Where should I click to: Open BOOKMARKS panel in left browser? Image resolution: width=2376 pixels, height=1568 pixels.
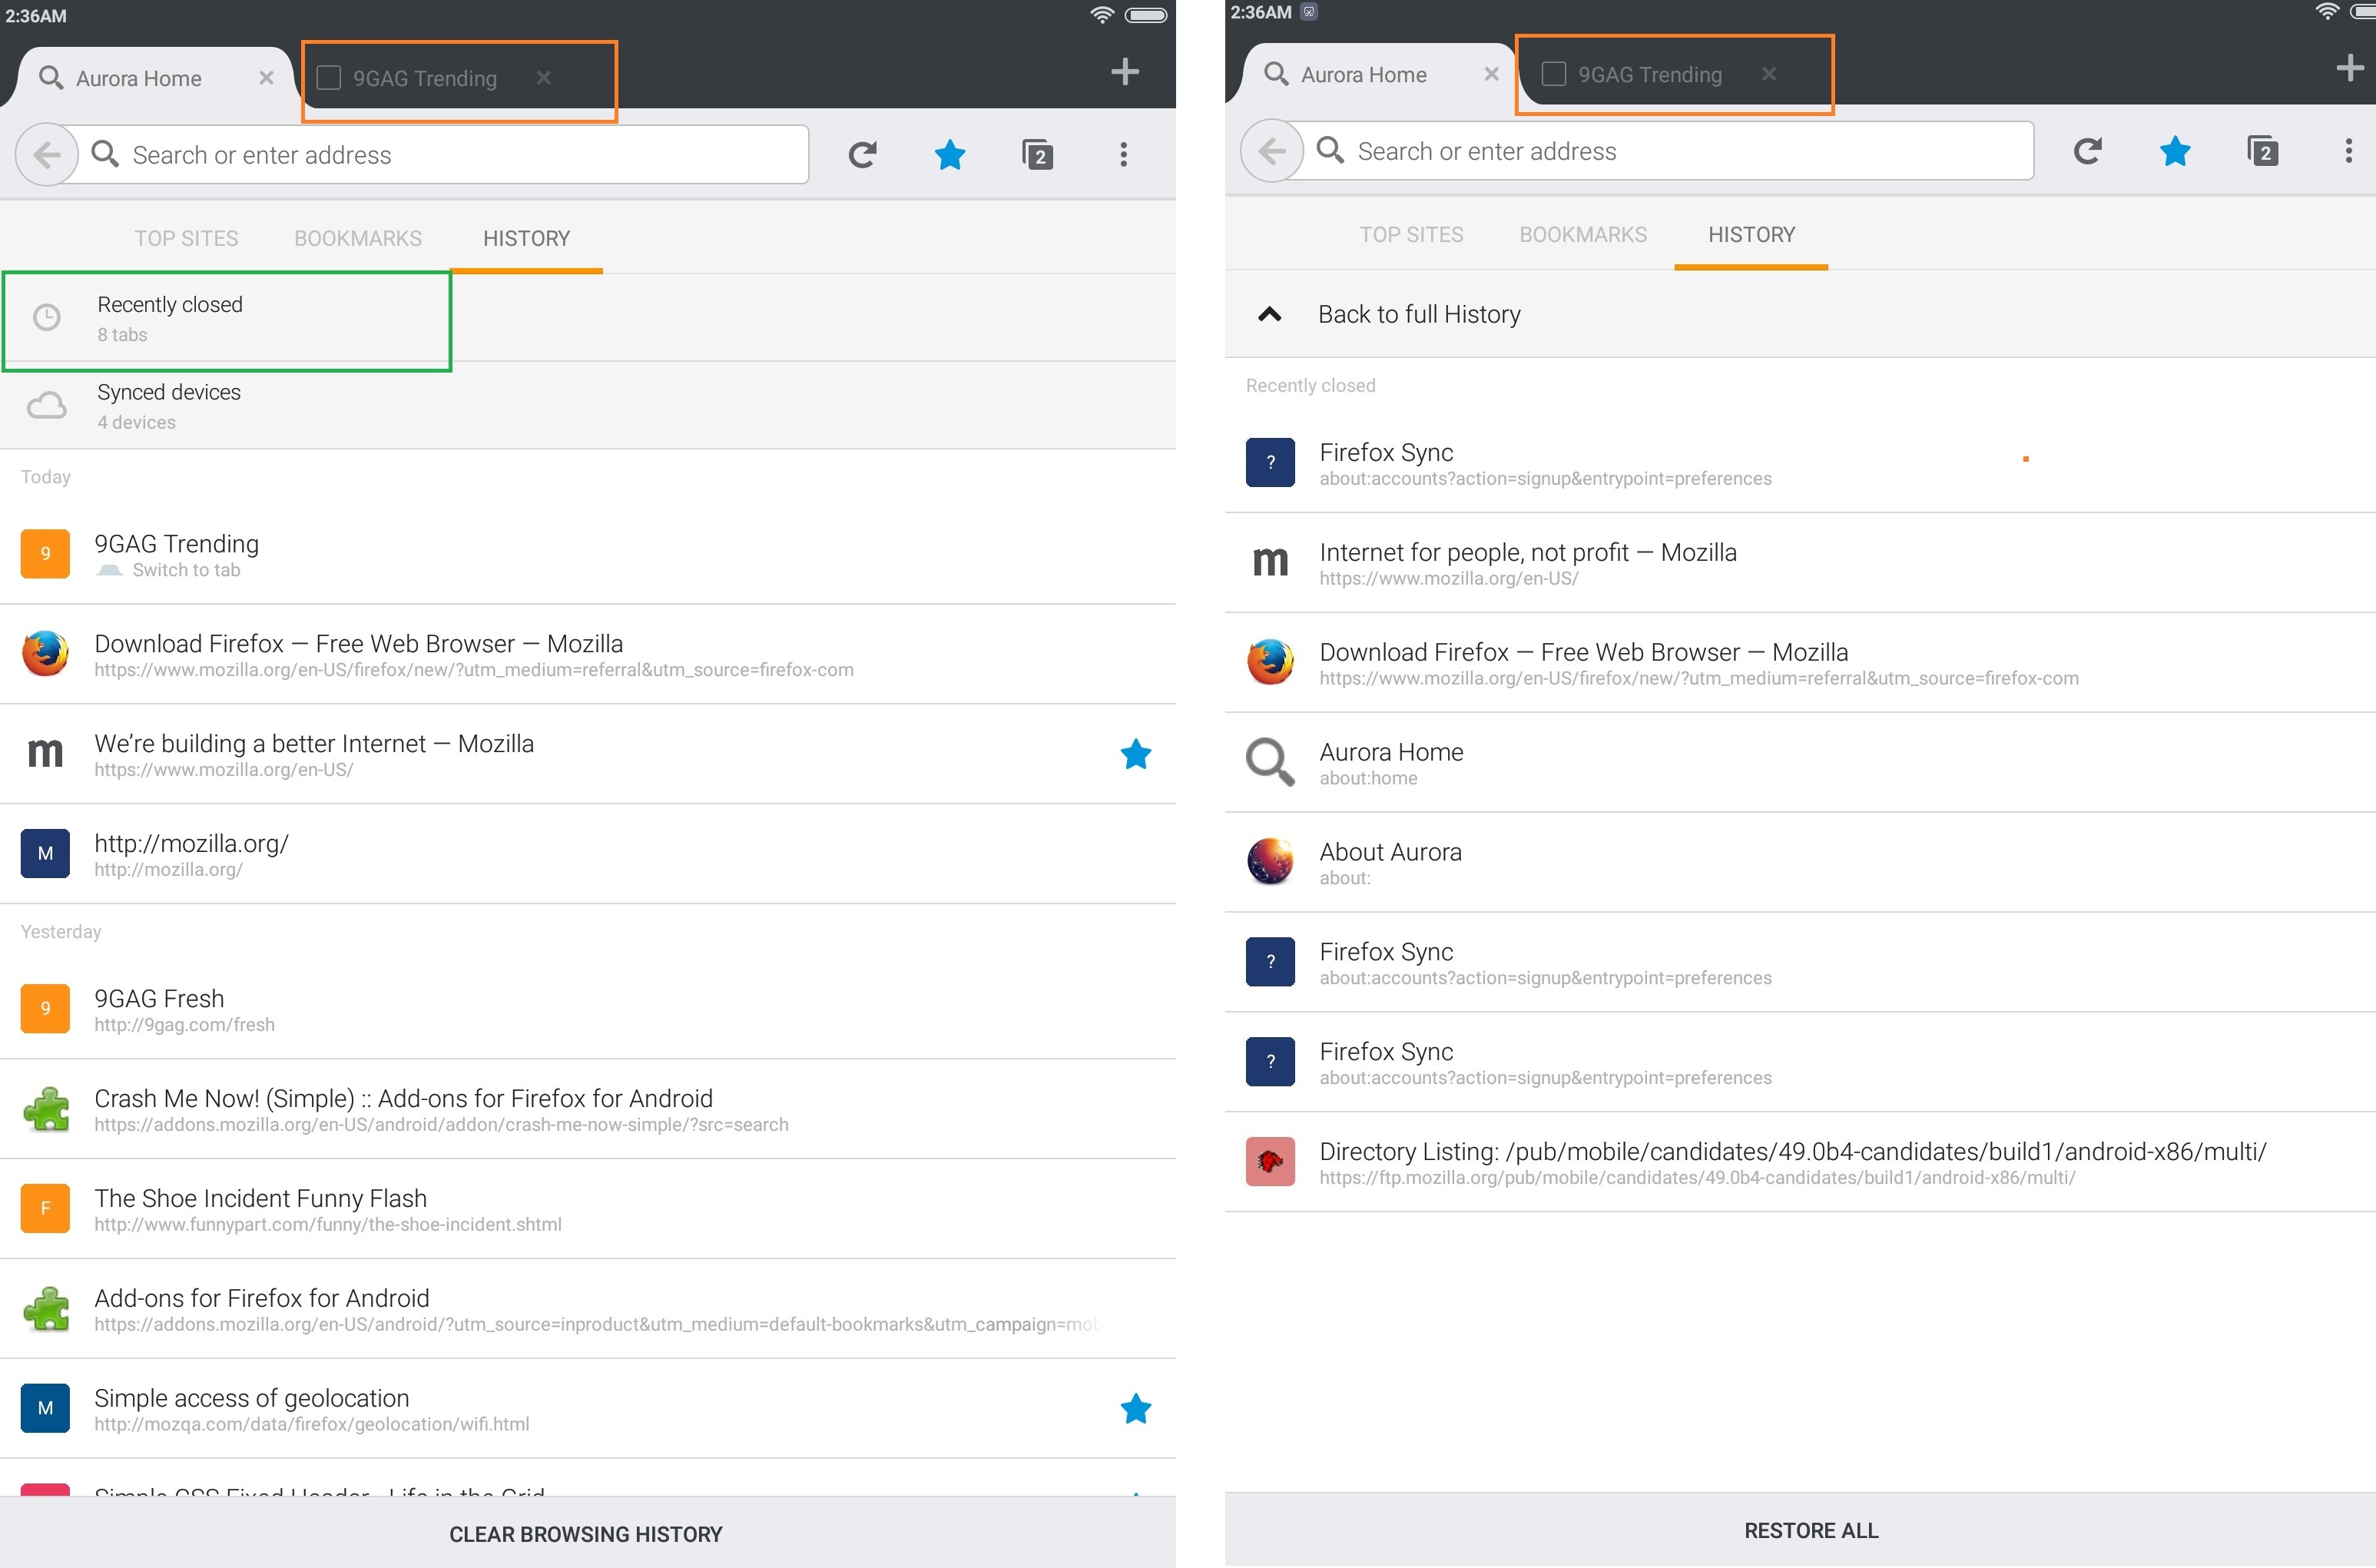[358, 238]
